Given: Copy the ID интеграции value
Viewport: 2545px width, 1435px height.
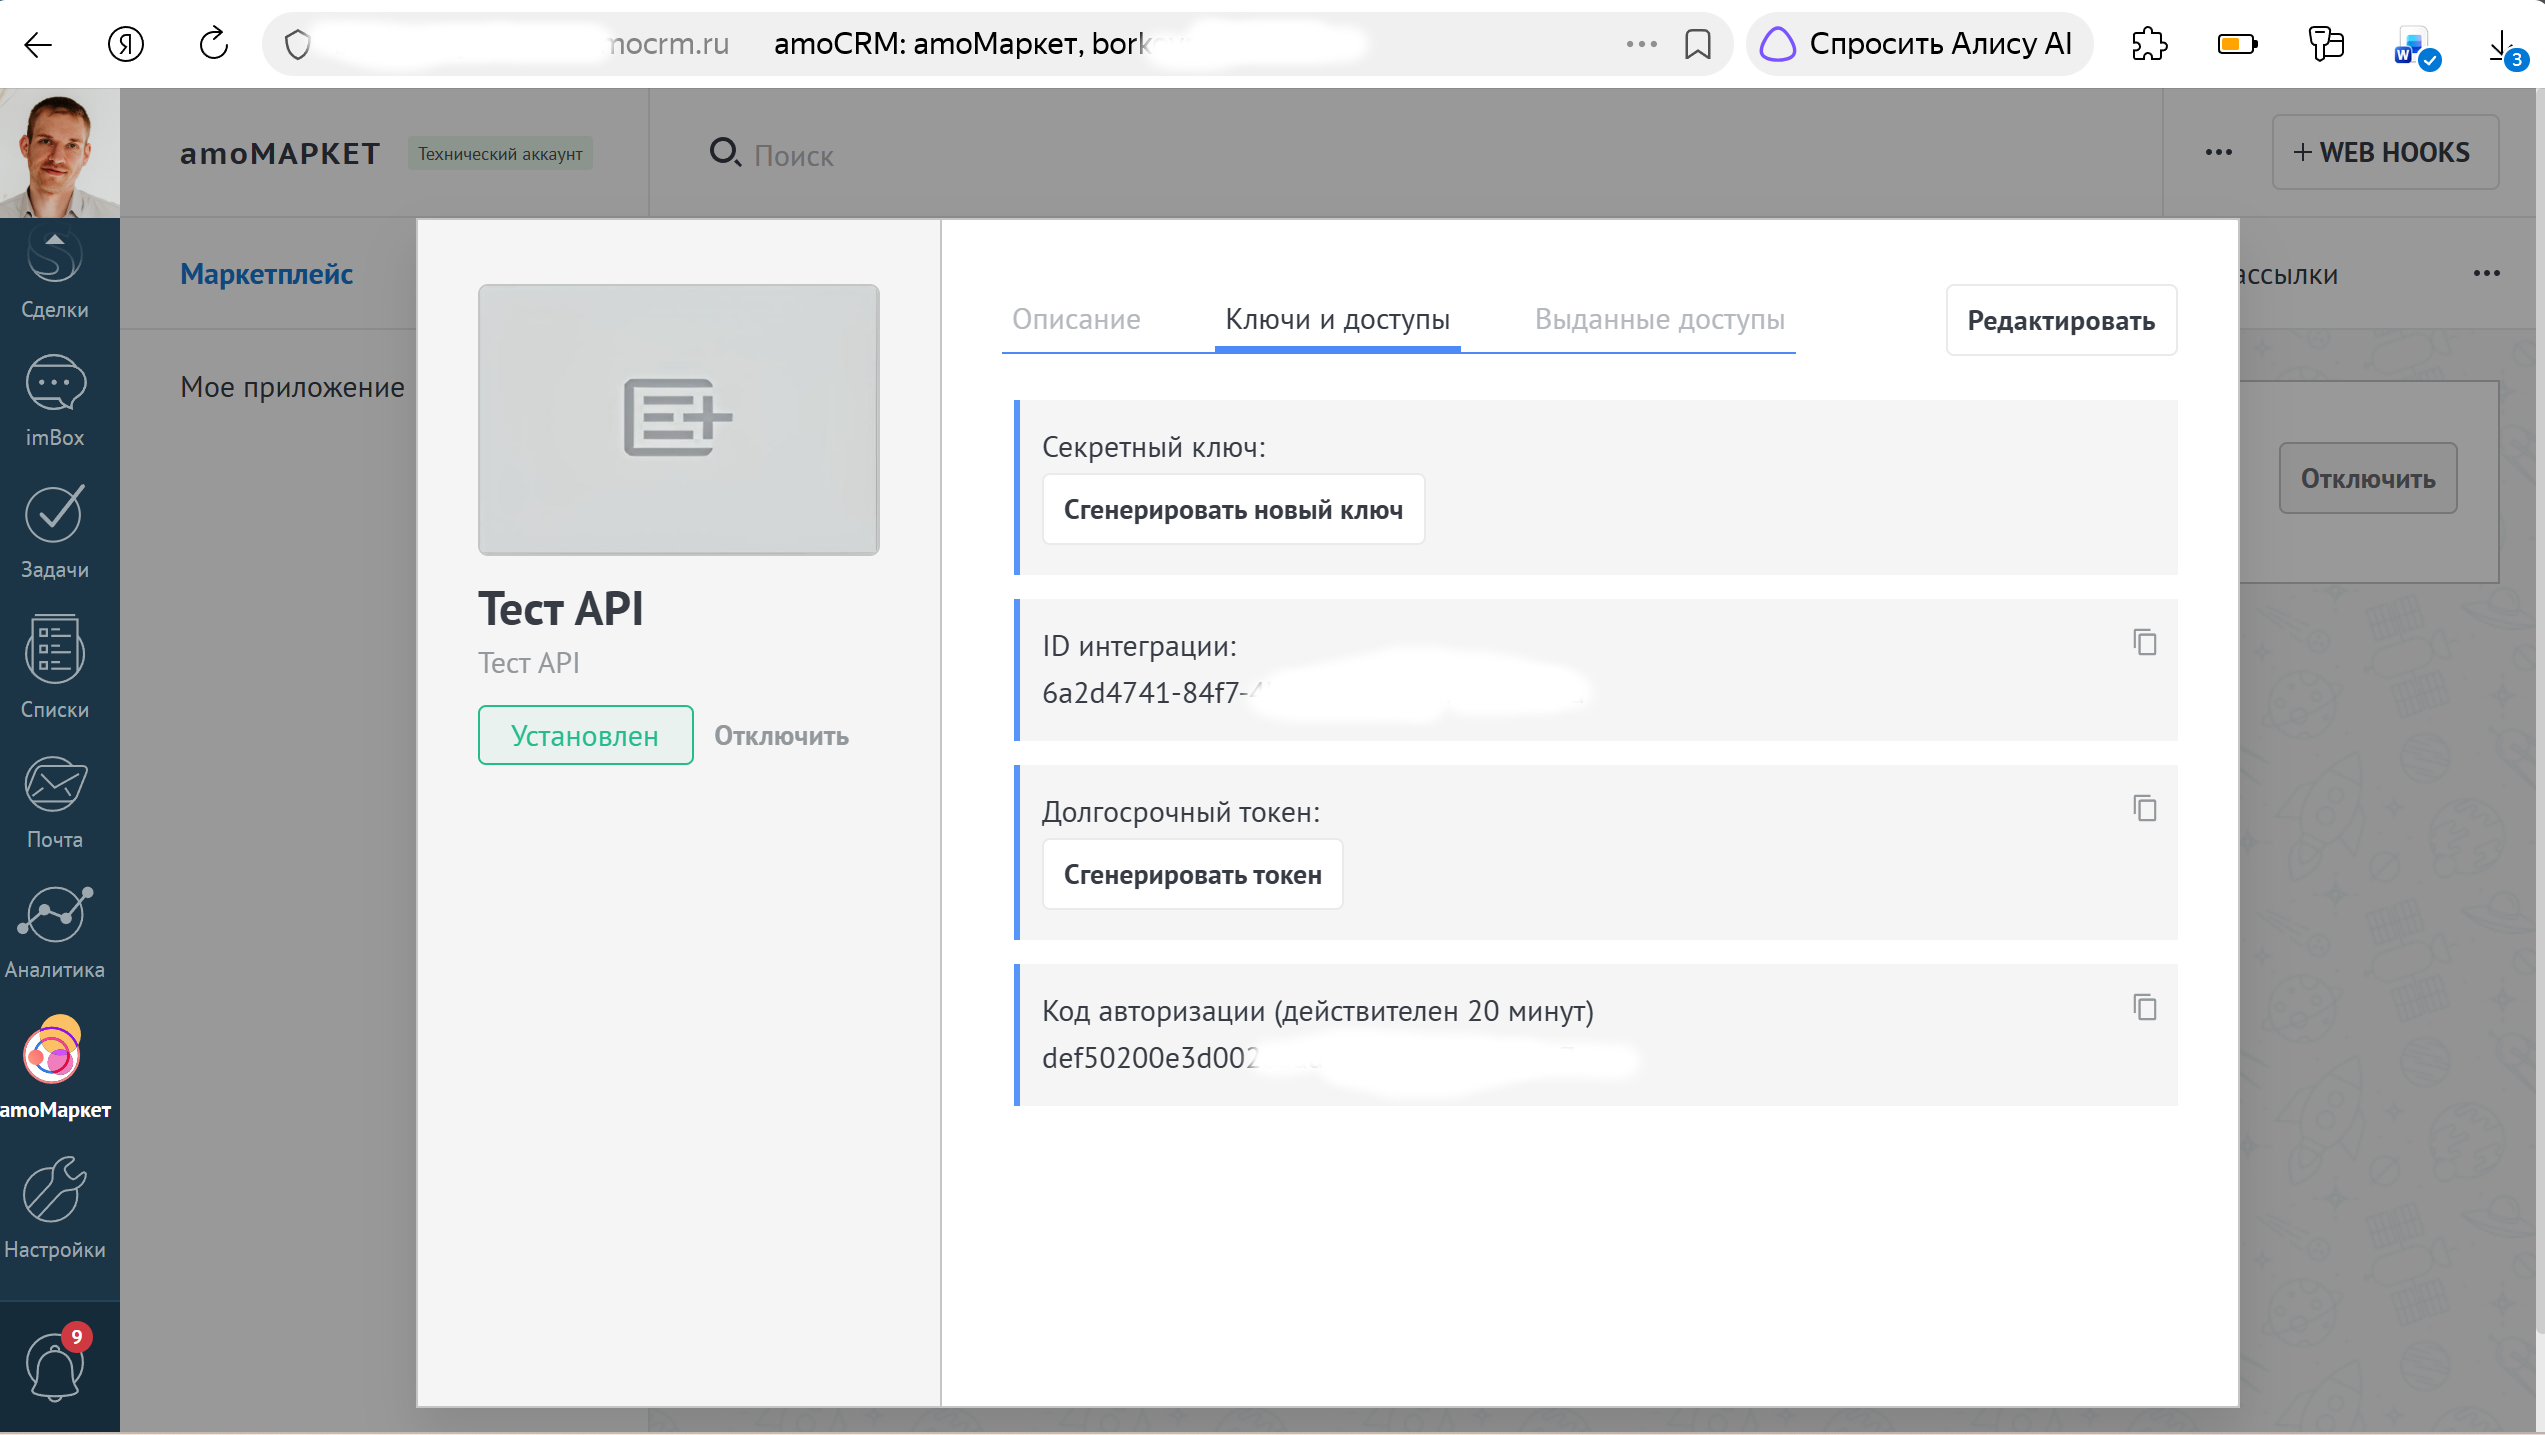Looking at the screenshot, I should (x=2144, y=642).
